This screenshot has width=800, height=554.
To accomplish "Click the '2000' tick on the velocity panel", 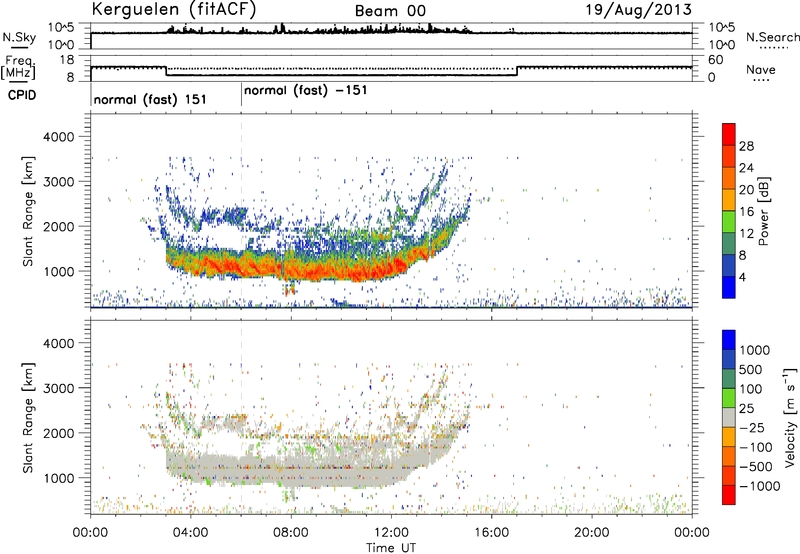I will click(58, 433).
